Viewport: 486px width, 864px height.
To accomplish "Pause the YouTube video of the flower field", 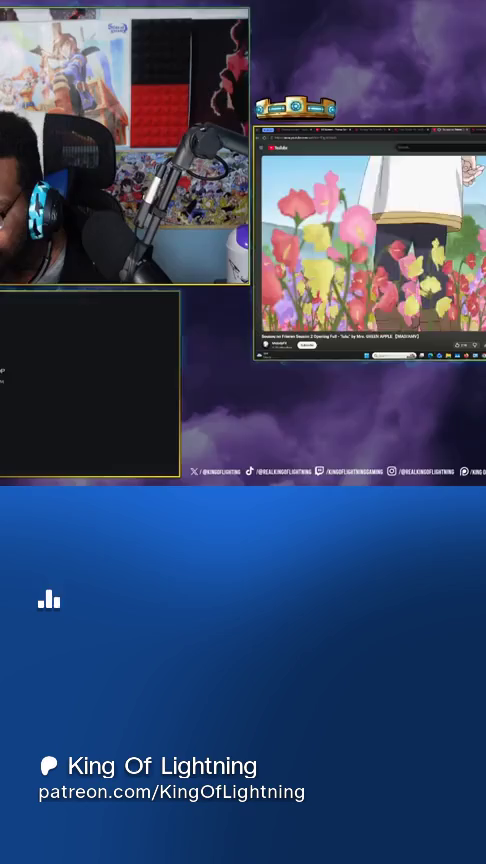I will pyautogui.click(x=374, y=243).
